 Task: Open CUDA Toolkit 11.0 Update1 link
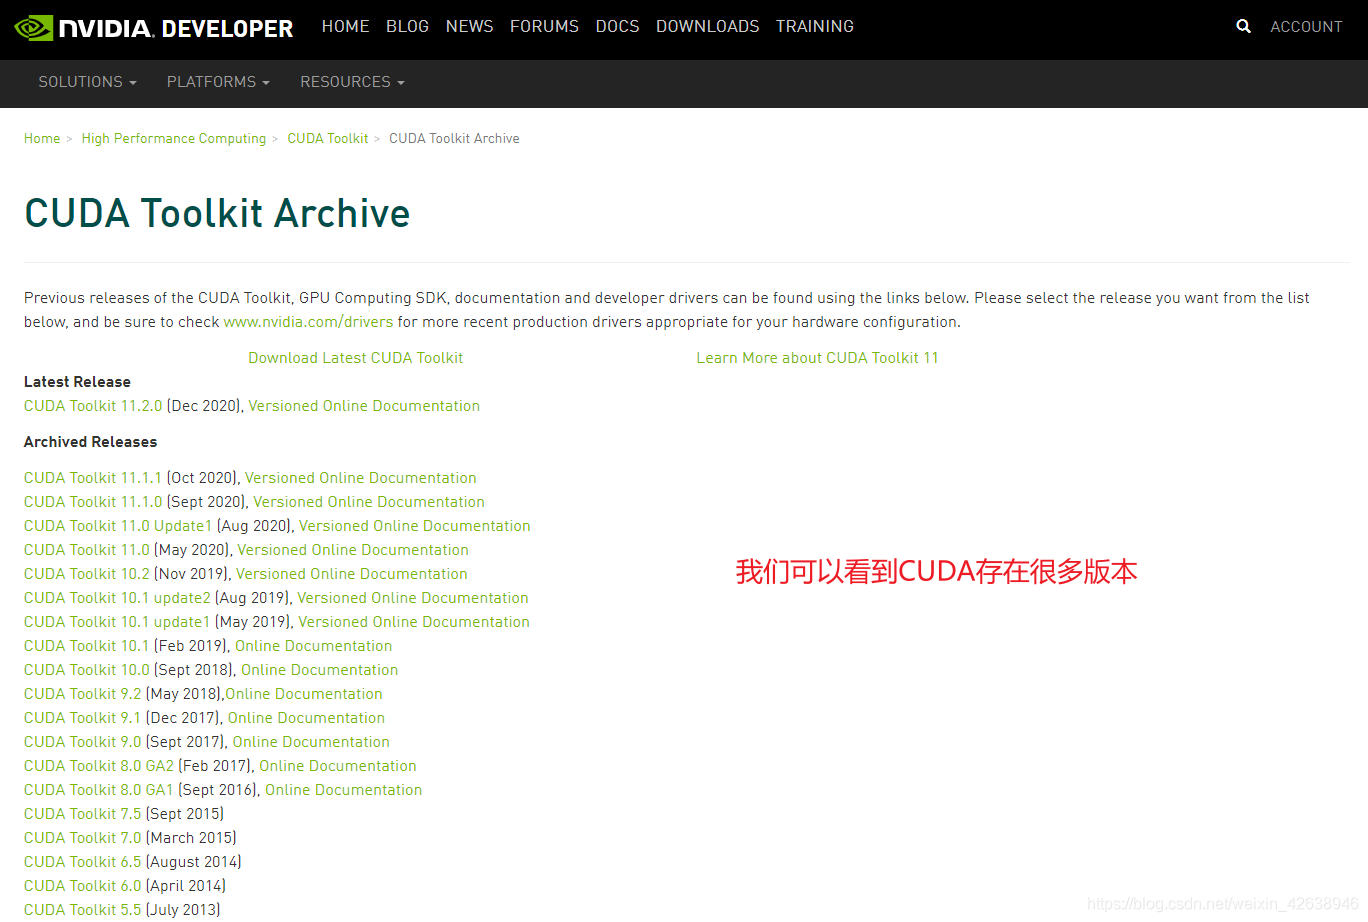118,526
